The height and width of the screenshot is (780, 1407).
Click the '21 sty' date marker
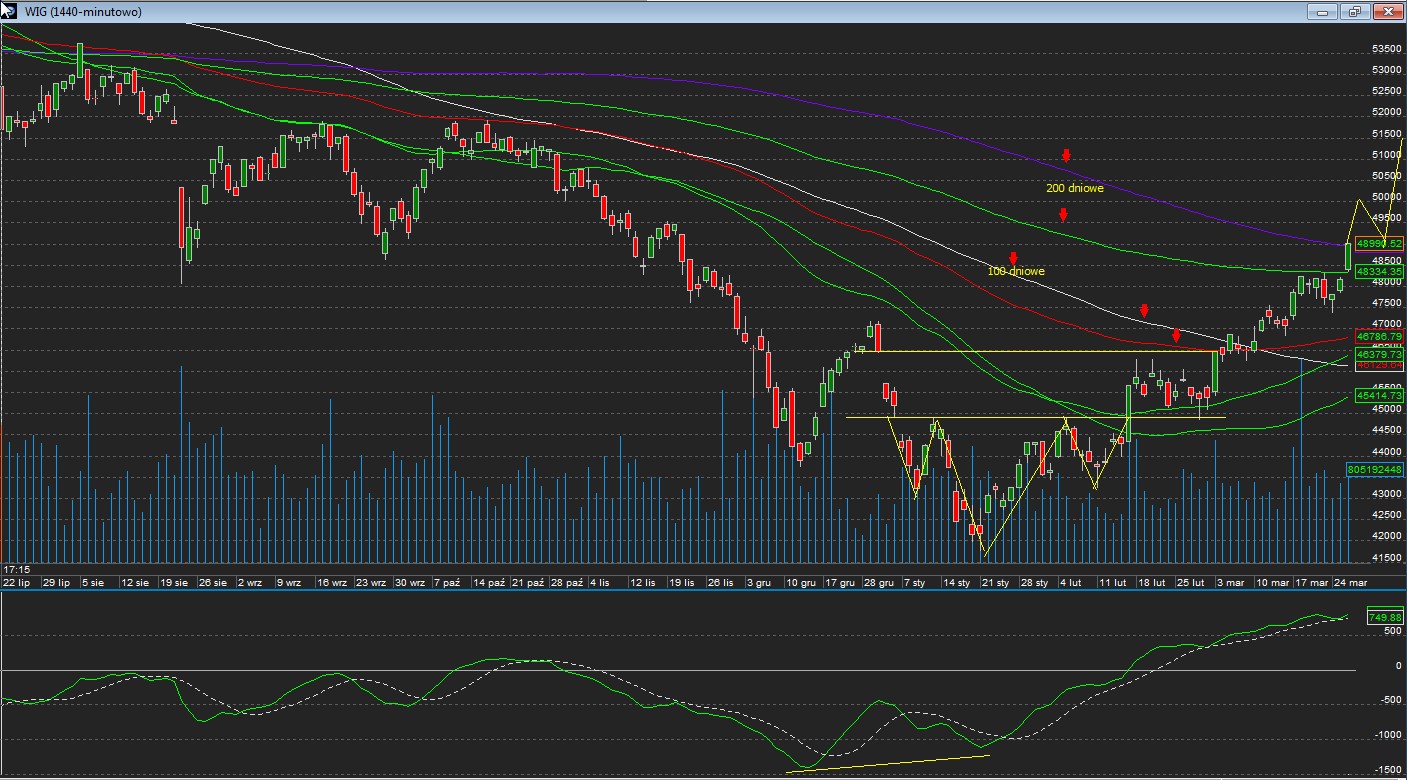tap(995, 581)
